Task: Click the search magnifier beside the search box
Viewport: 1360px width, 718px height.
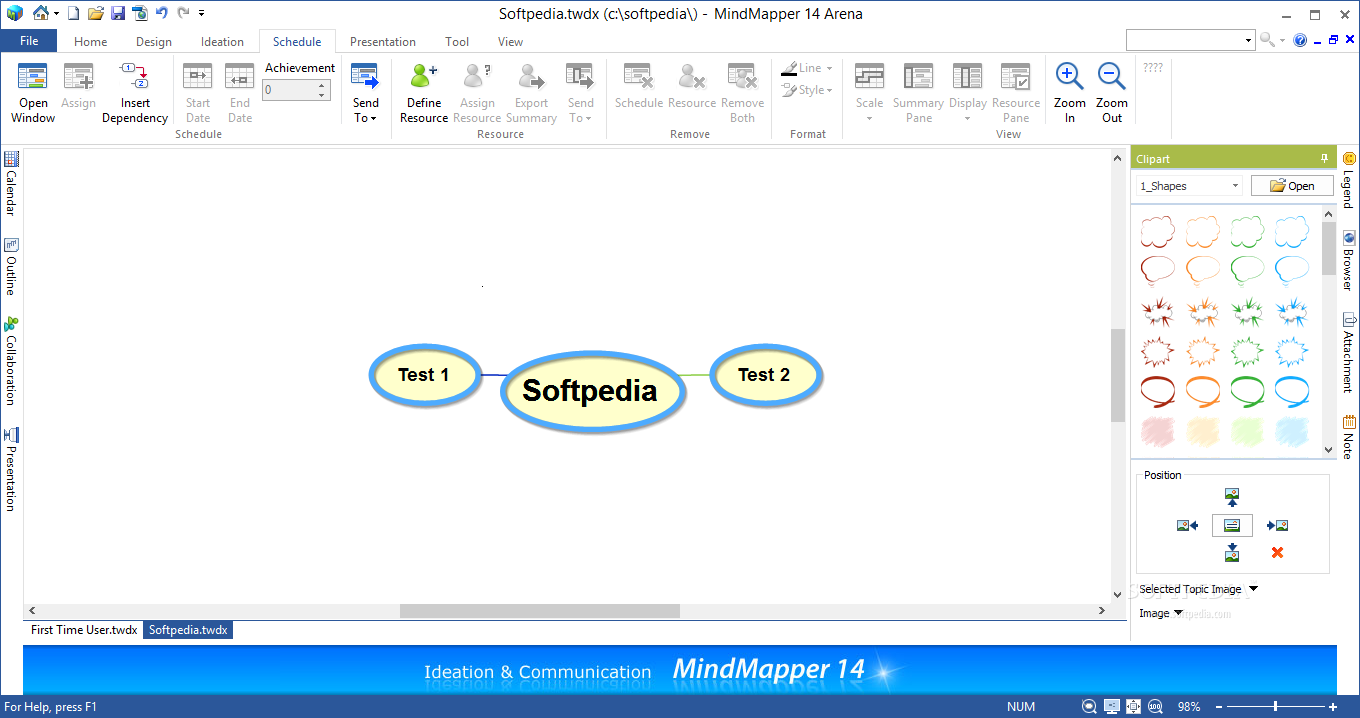Action: (x=1266, y=40)
